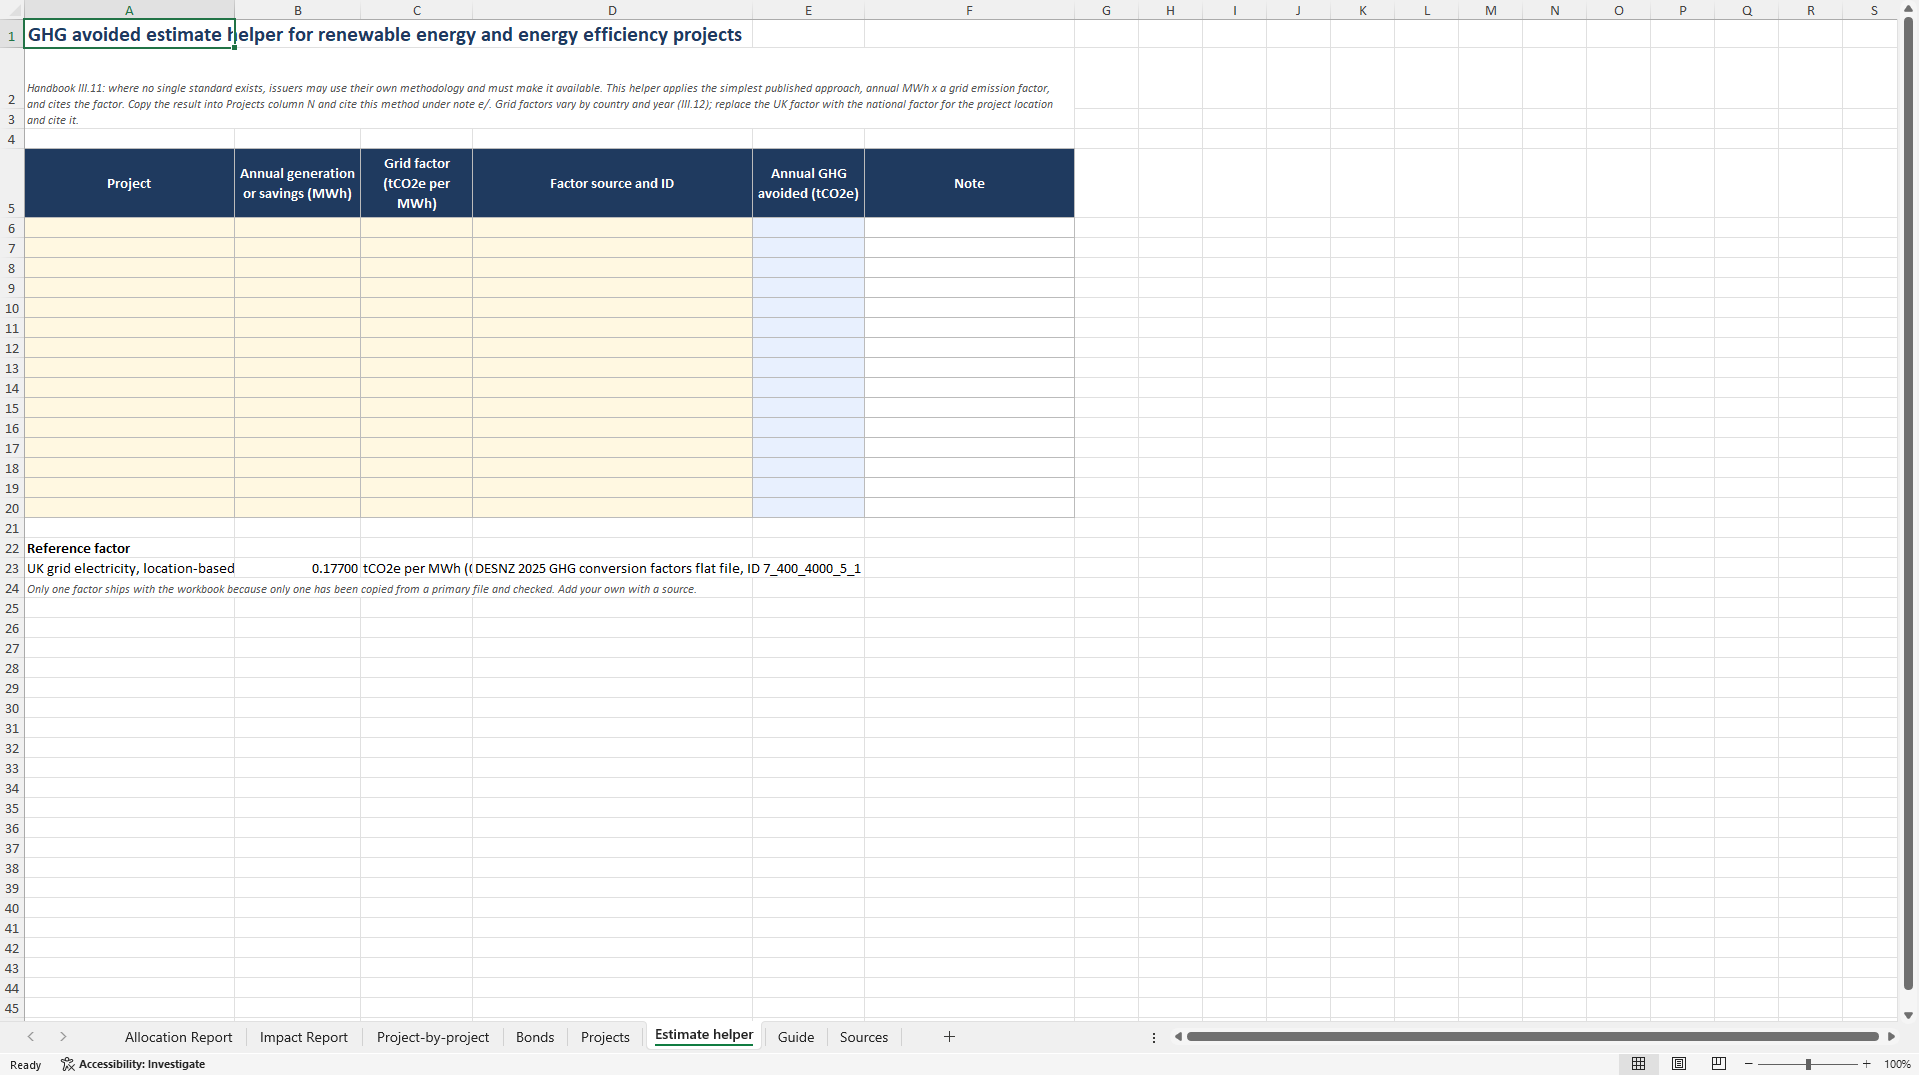Viewport: 1919px width, 1075px height.
Task: Click horizontal scrollbar left arrow
Action: [1178, 1037]
